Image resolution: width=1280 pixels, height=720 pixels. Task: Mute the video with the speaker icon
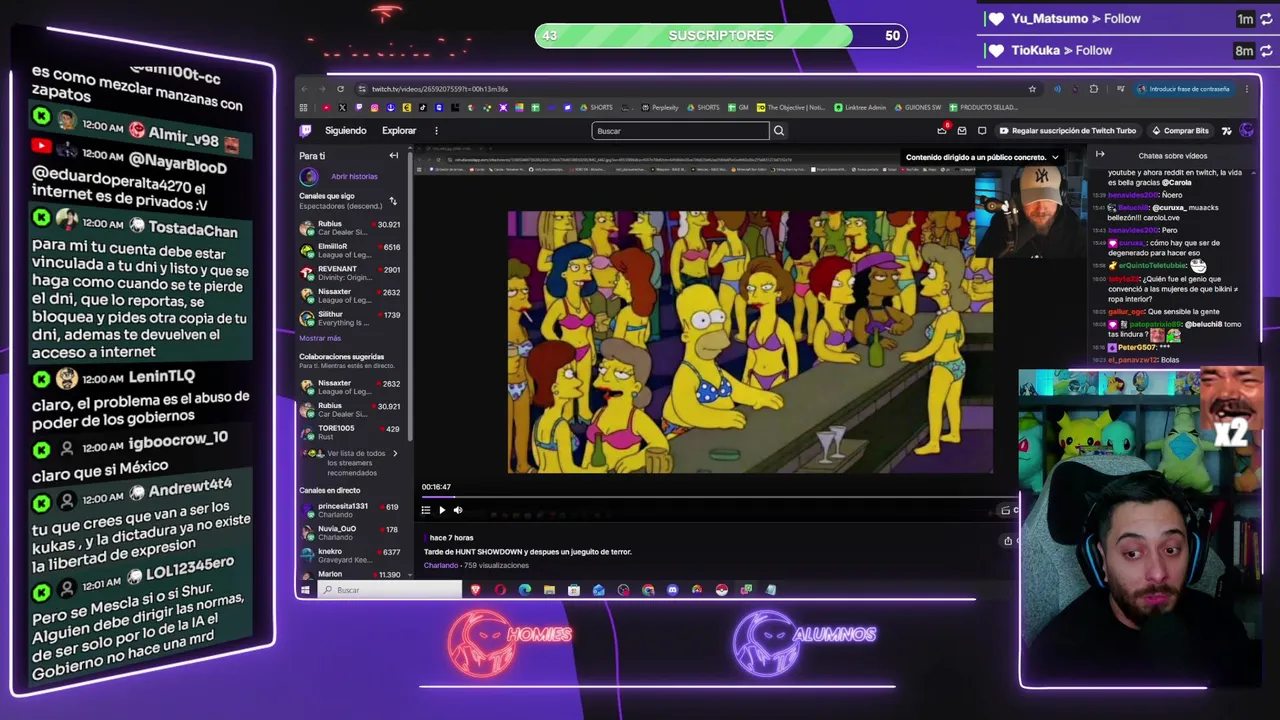pyautogui.click(x=458, y=510)
